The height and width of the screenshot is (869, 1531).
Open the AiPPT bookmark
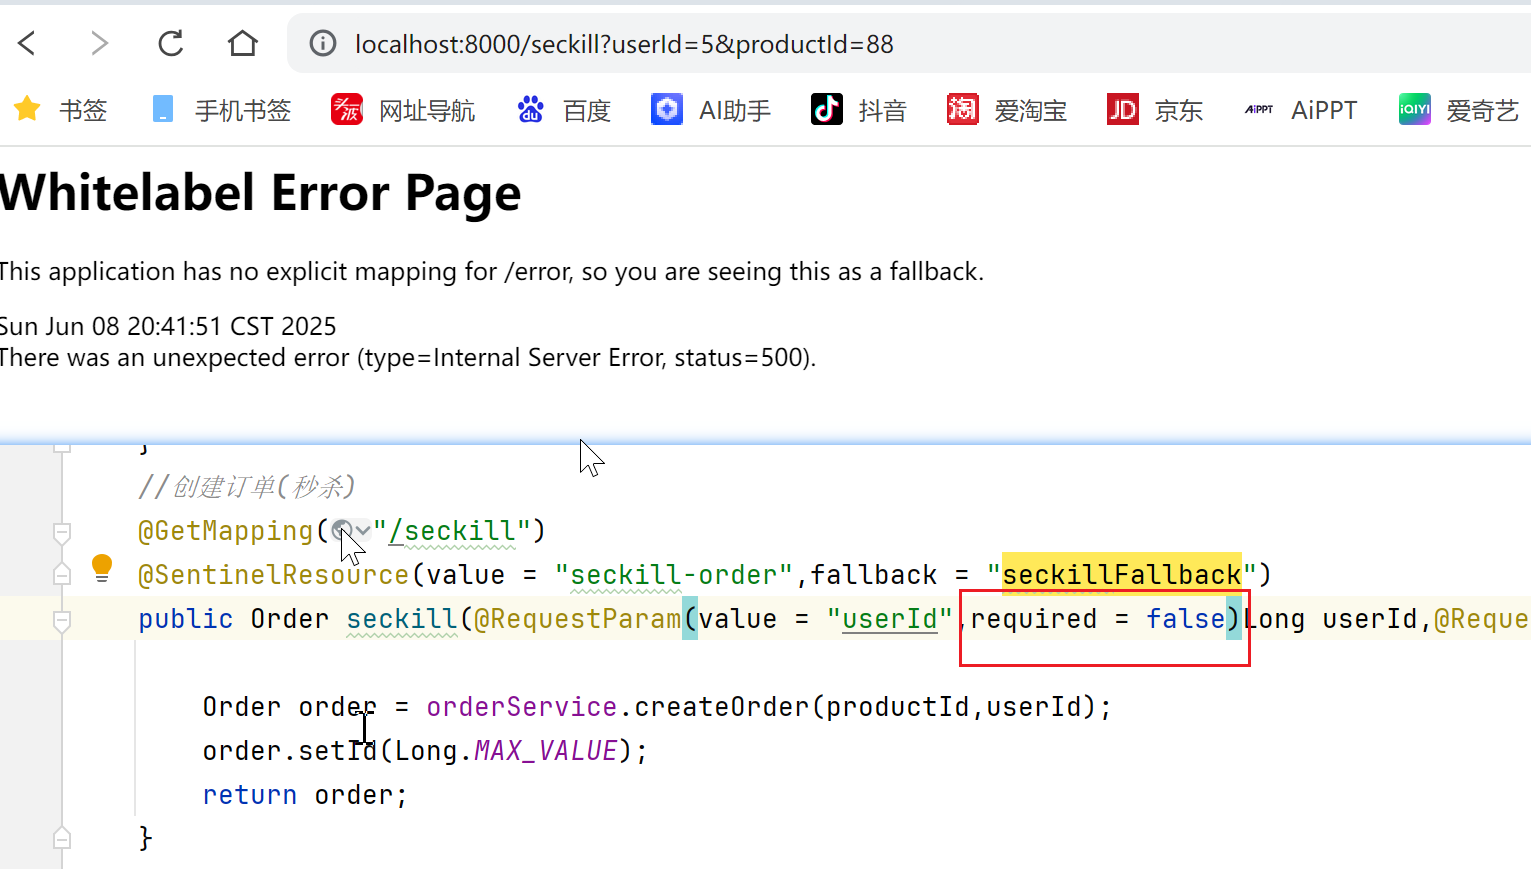click(x=1301, y=110)
